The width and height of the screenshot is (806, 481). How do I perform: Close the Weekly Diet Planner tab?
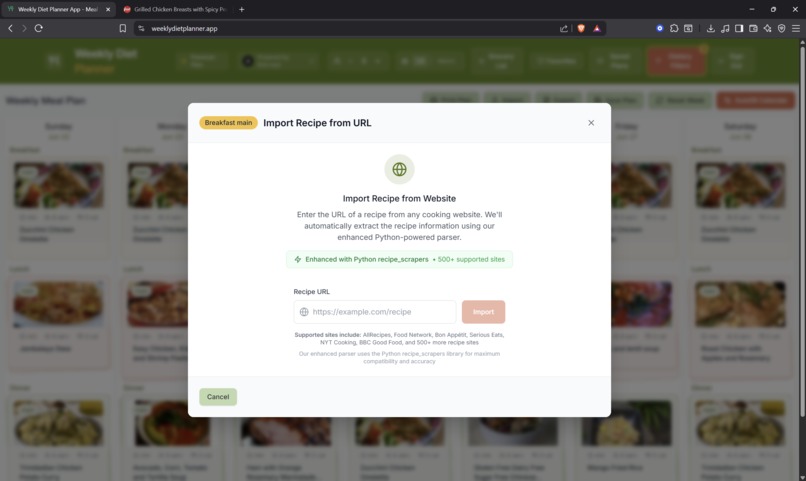[x=108, y=9]
